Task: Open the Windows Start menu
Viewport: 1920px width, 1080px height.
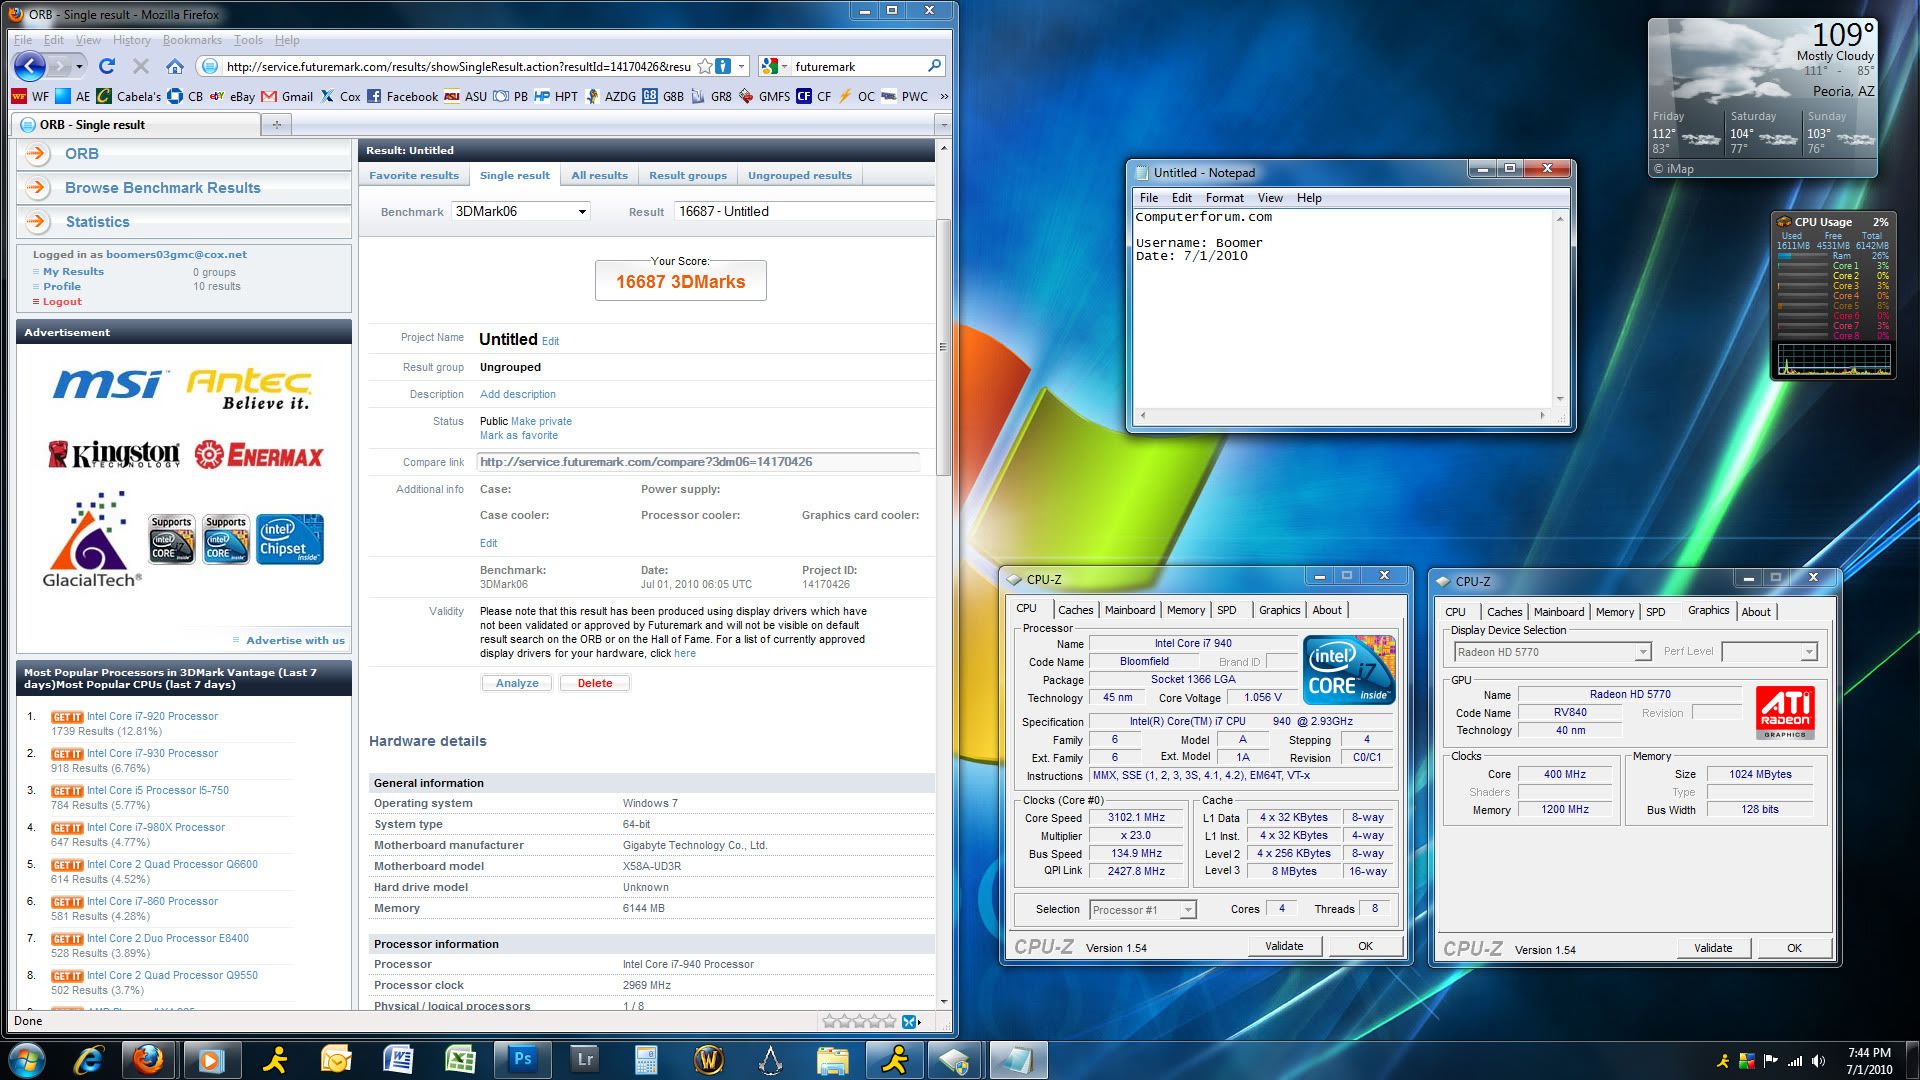Action: coord(26,1060)
